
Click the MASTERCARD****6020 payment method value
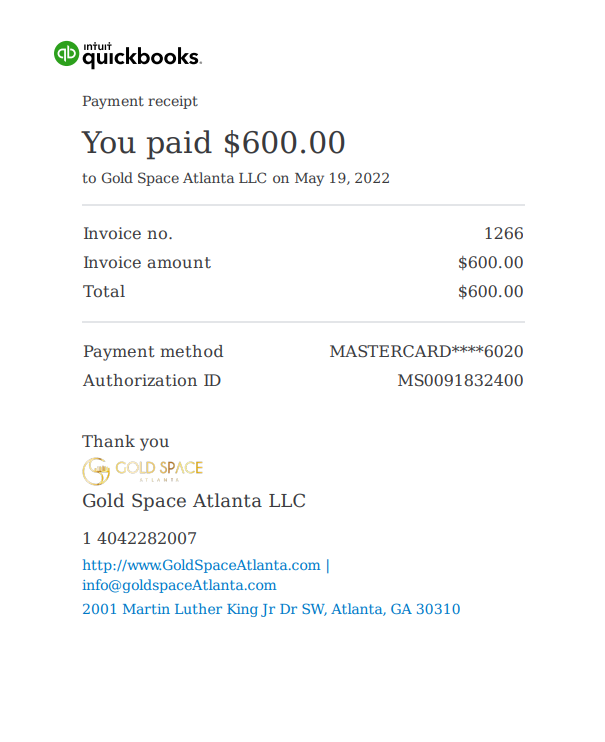click(x=427, y=352)
